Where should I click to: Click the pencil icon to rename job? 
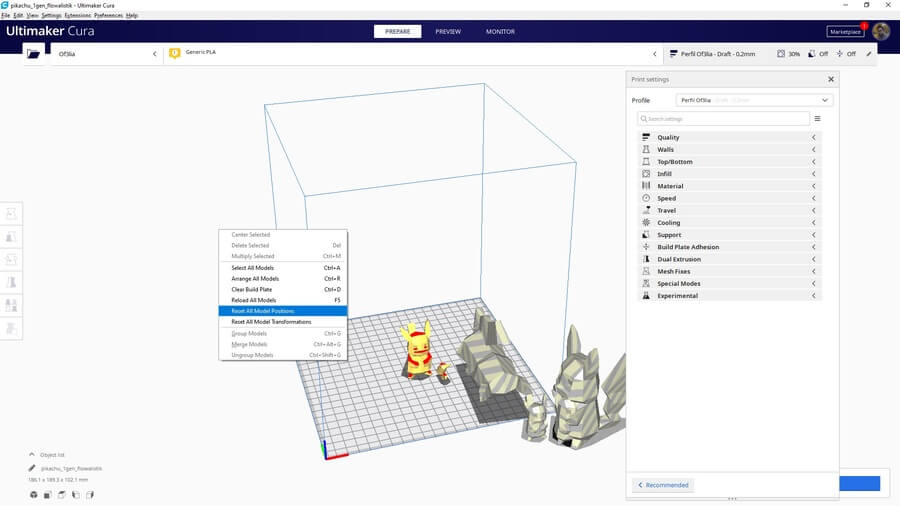[x=32, y=468]
